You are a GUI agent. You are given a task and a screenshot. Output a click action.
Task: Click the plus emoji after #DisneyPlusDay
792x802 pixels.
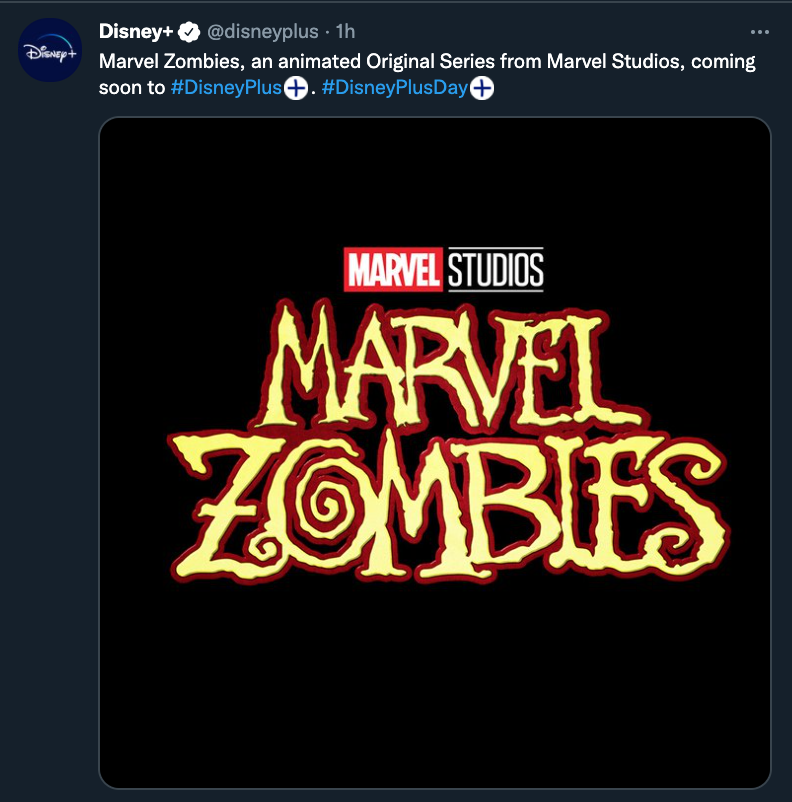482,89
